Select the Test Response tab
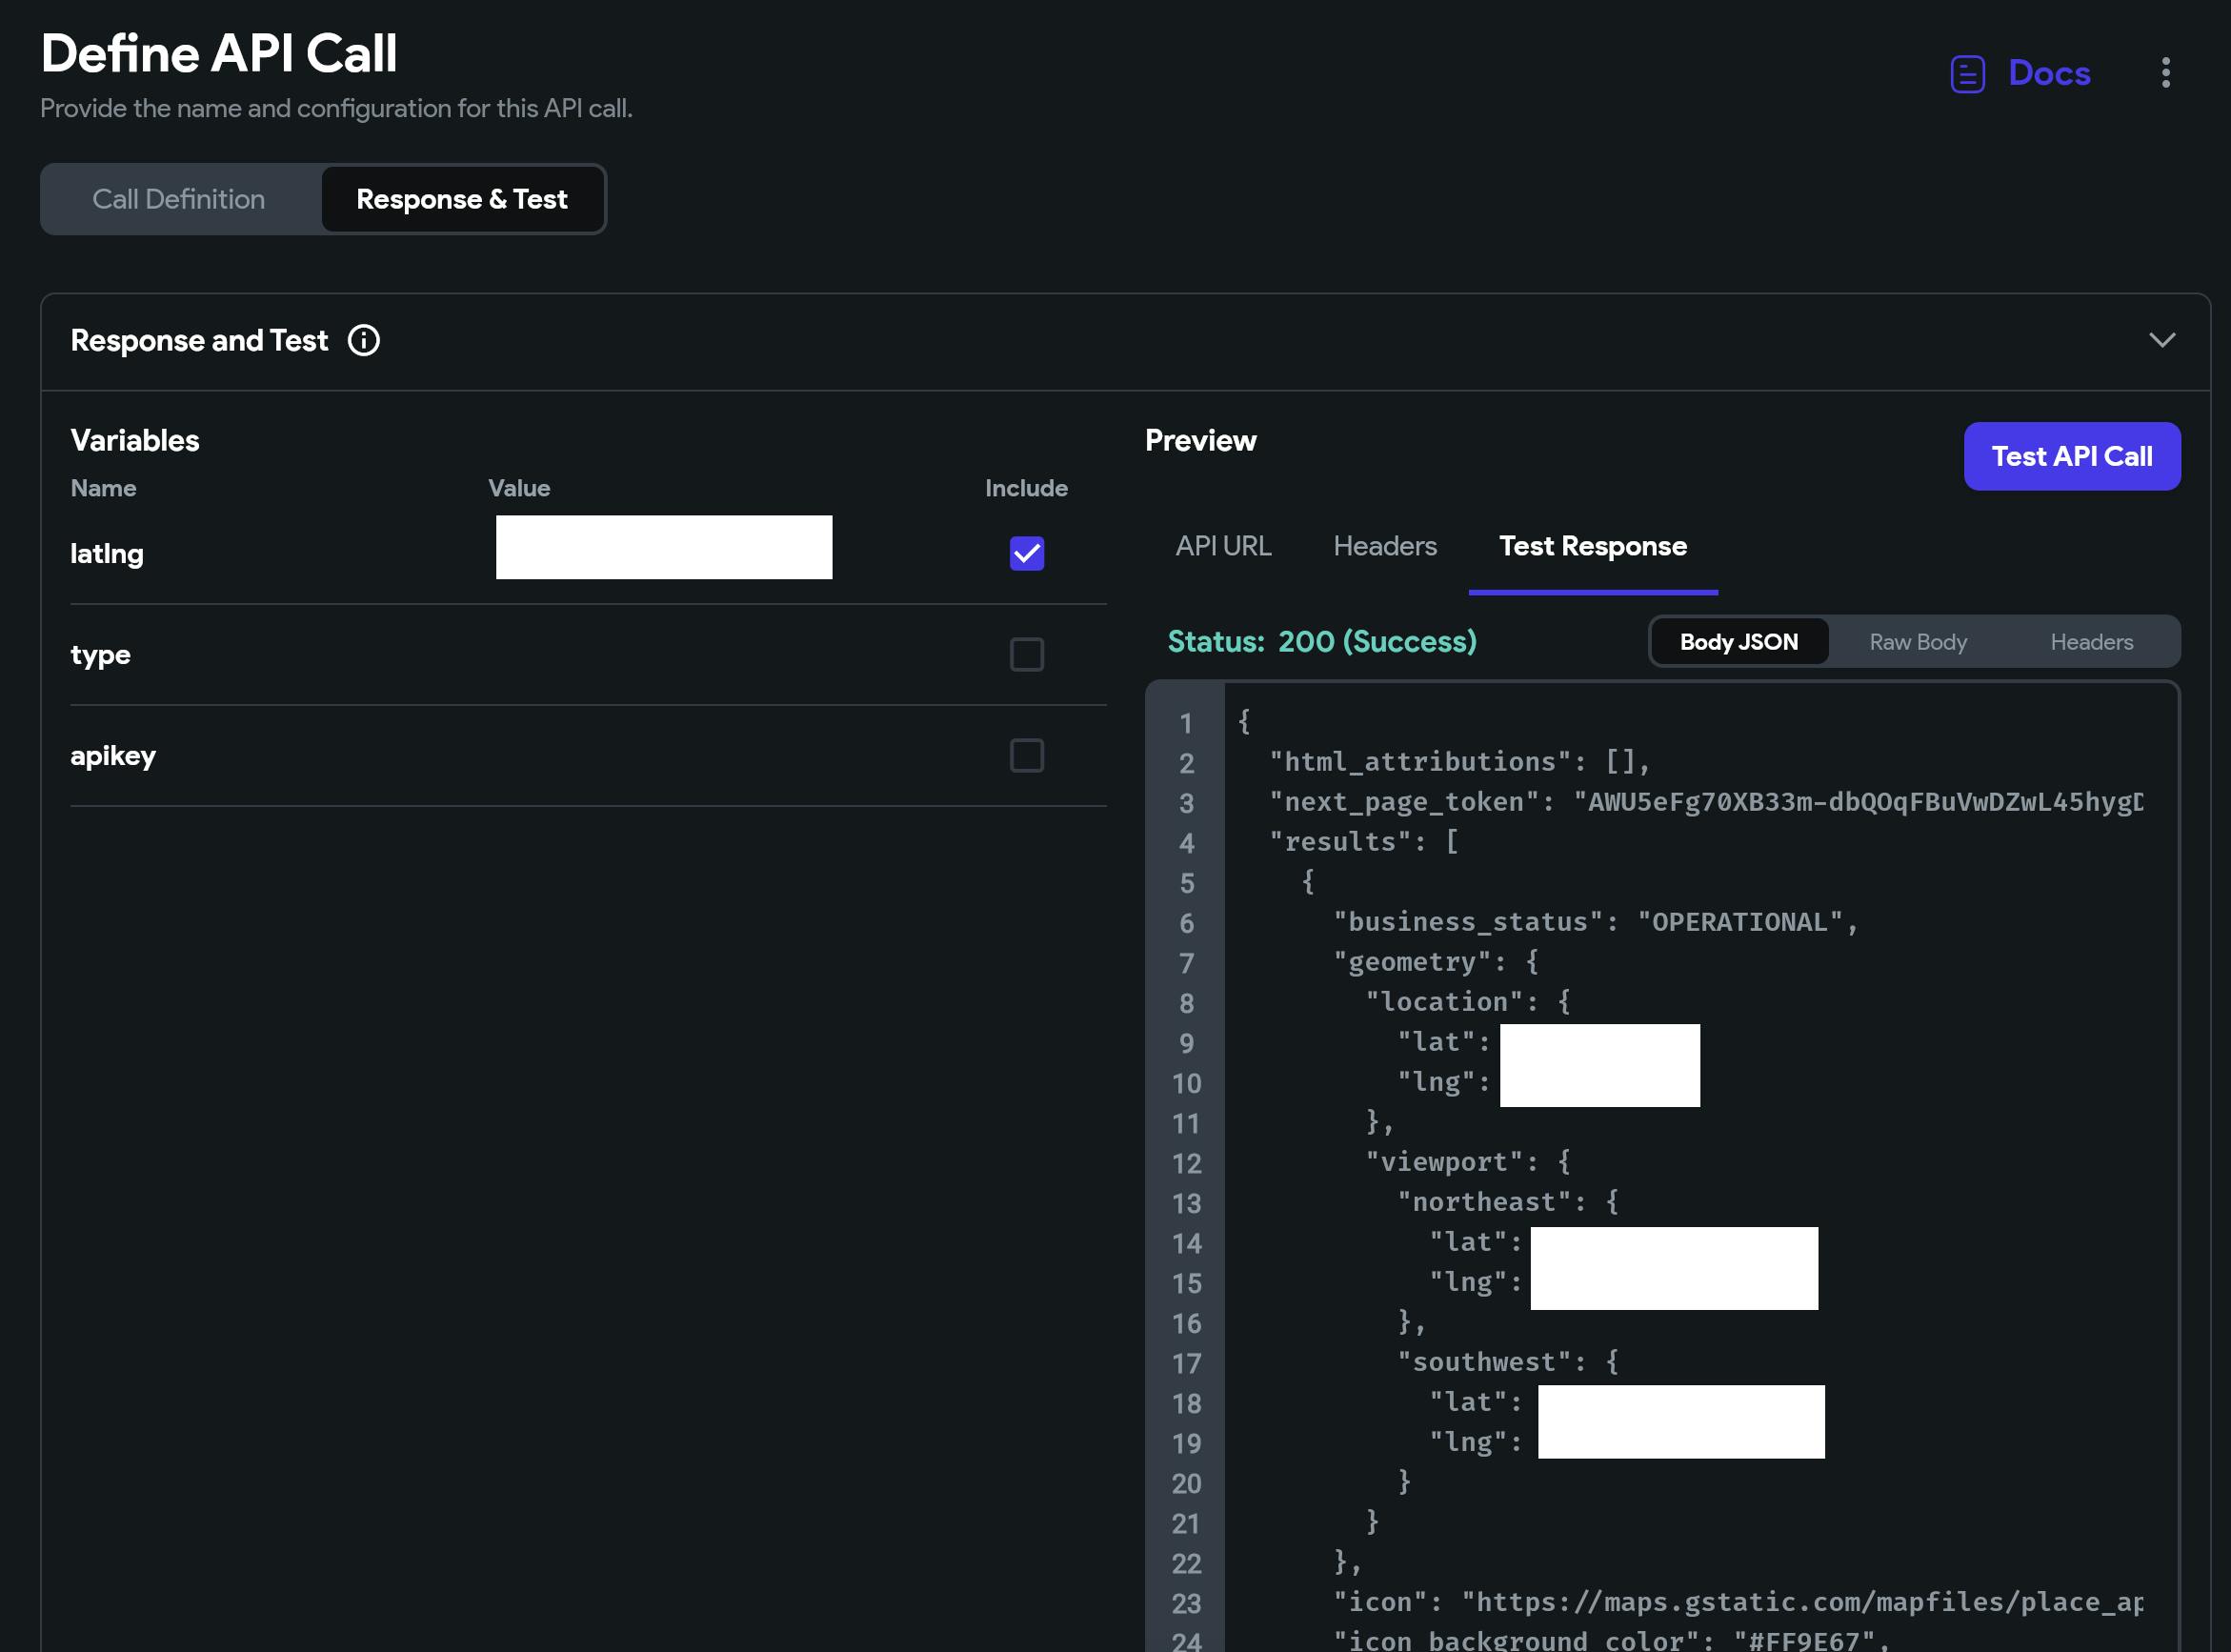The height and width of the screenshot is (1652, 2231). click(x=1592, y=546)
